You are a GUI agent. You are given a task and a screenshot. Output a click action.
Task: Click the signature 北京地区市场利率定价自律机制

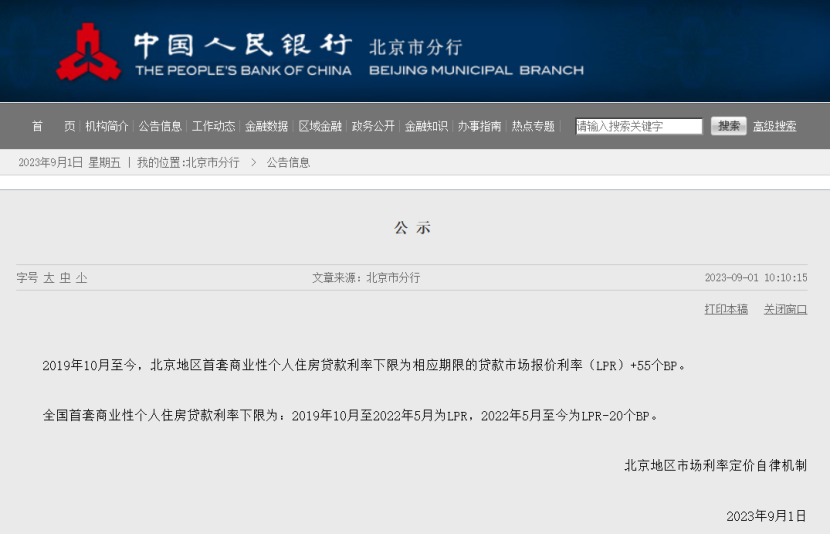click(716, 465)
